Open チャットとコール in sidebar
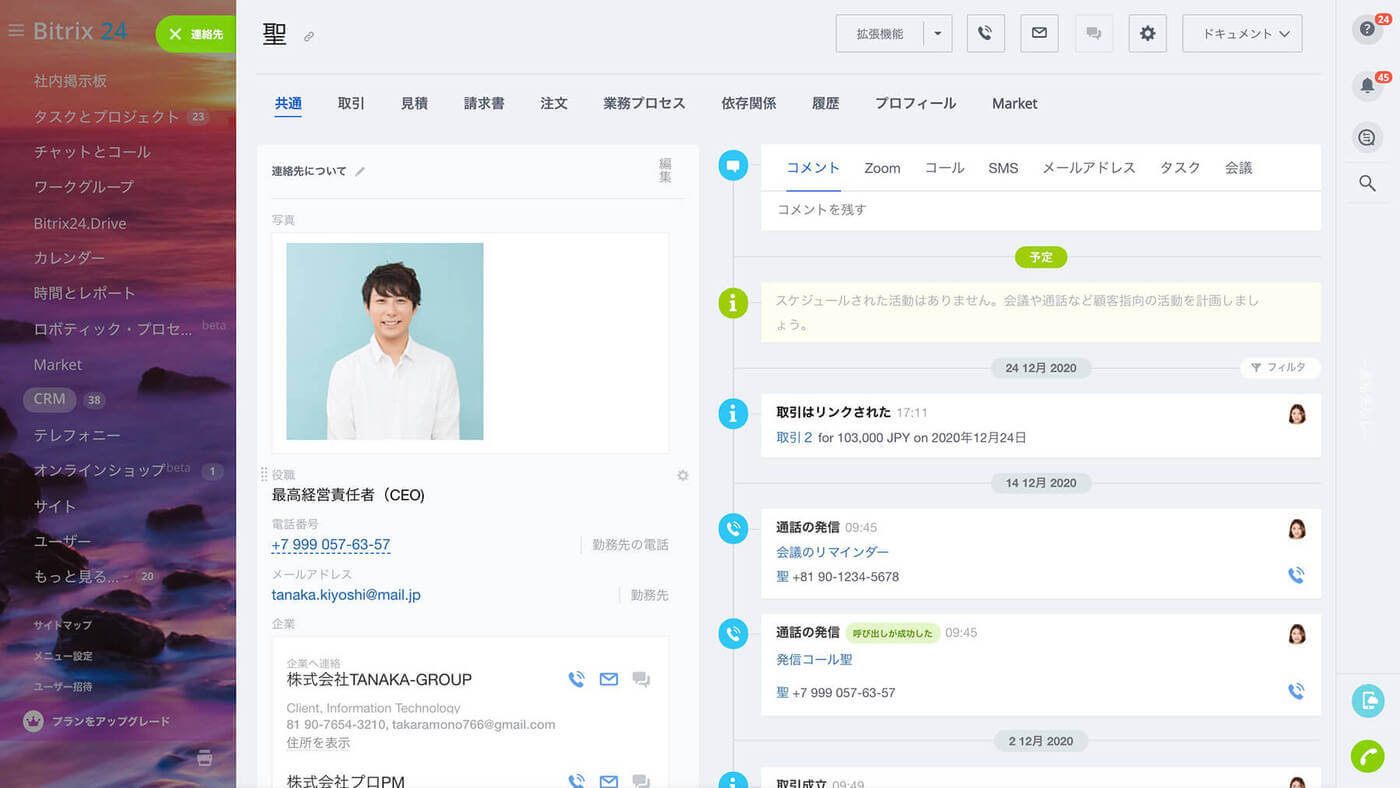Image resolution: width=1400 pixels, height=788 pixels. pos(92,152)
